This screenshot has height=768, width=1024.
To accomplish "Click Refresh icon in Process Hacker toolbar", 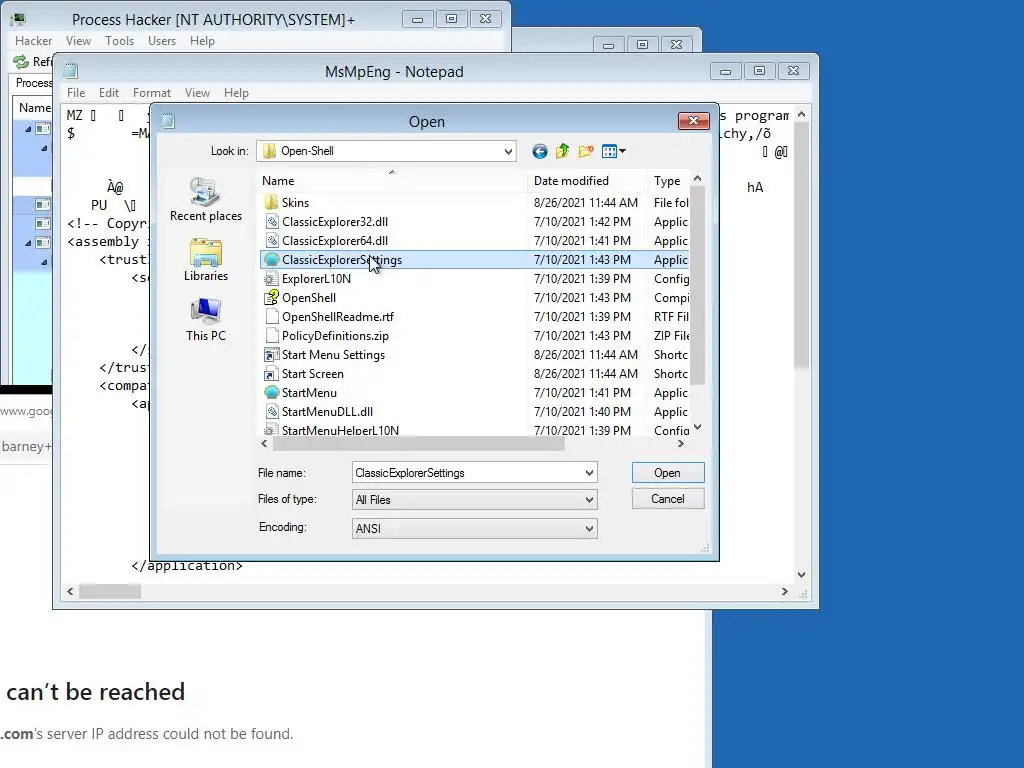I will (21, 61).
